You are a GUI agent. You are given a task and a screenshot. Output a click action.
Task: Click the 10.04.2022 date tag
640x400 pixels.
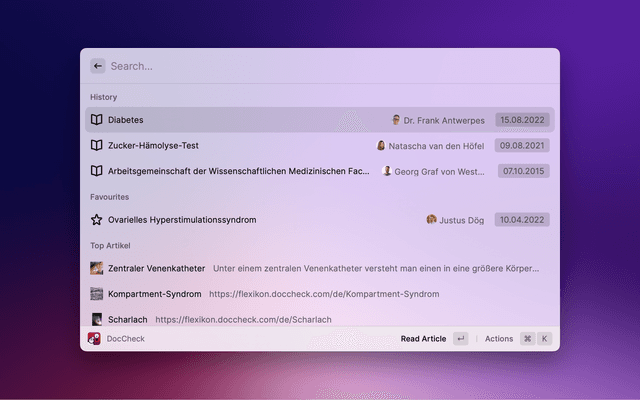522,220
